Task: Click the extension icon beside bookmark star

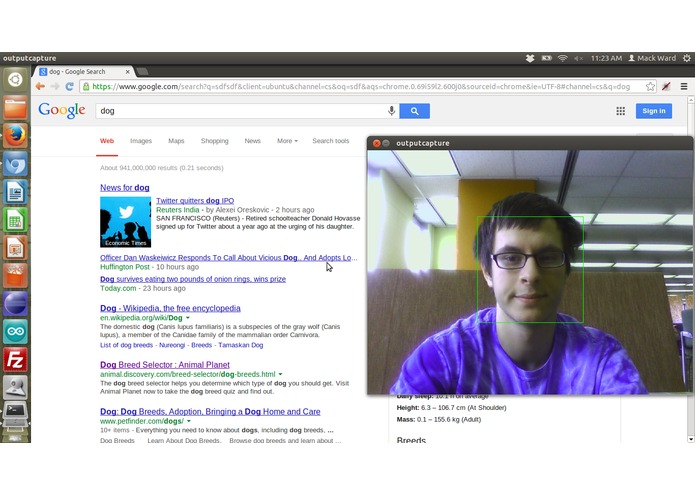Action: [666, 86]
